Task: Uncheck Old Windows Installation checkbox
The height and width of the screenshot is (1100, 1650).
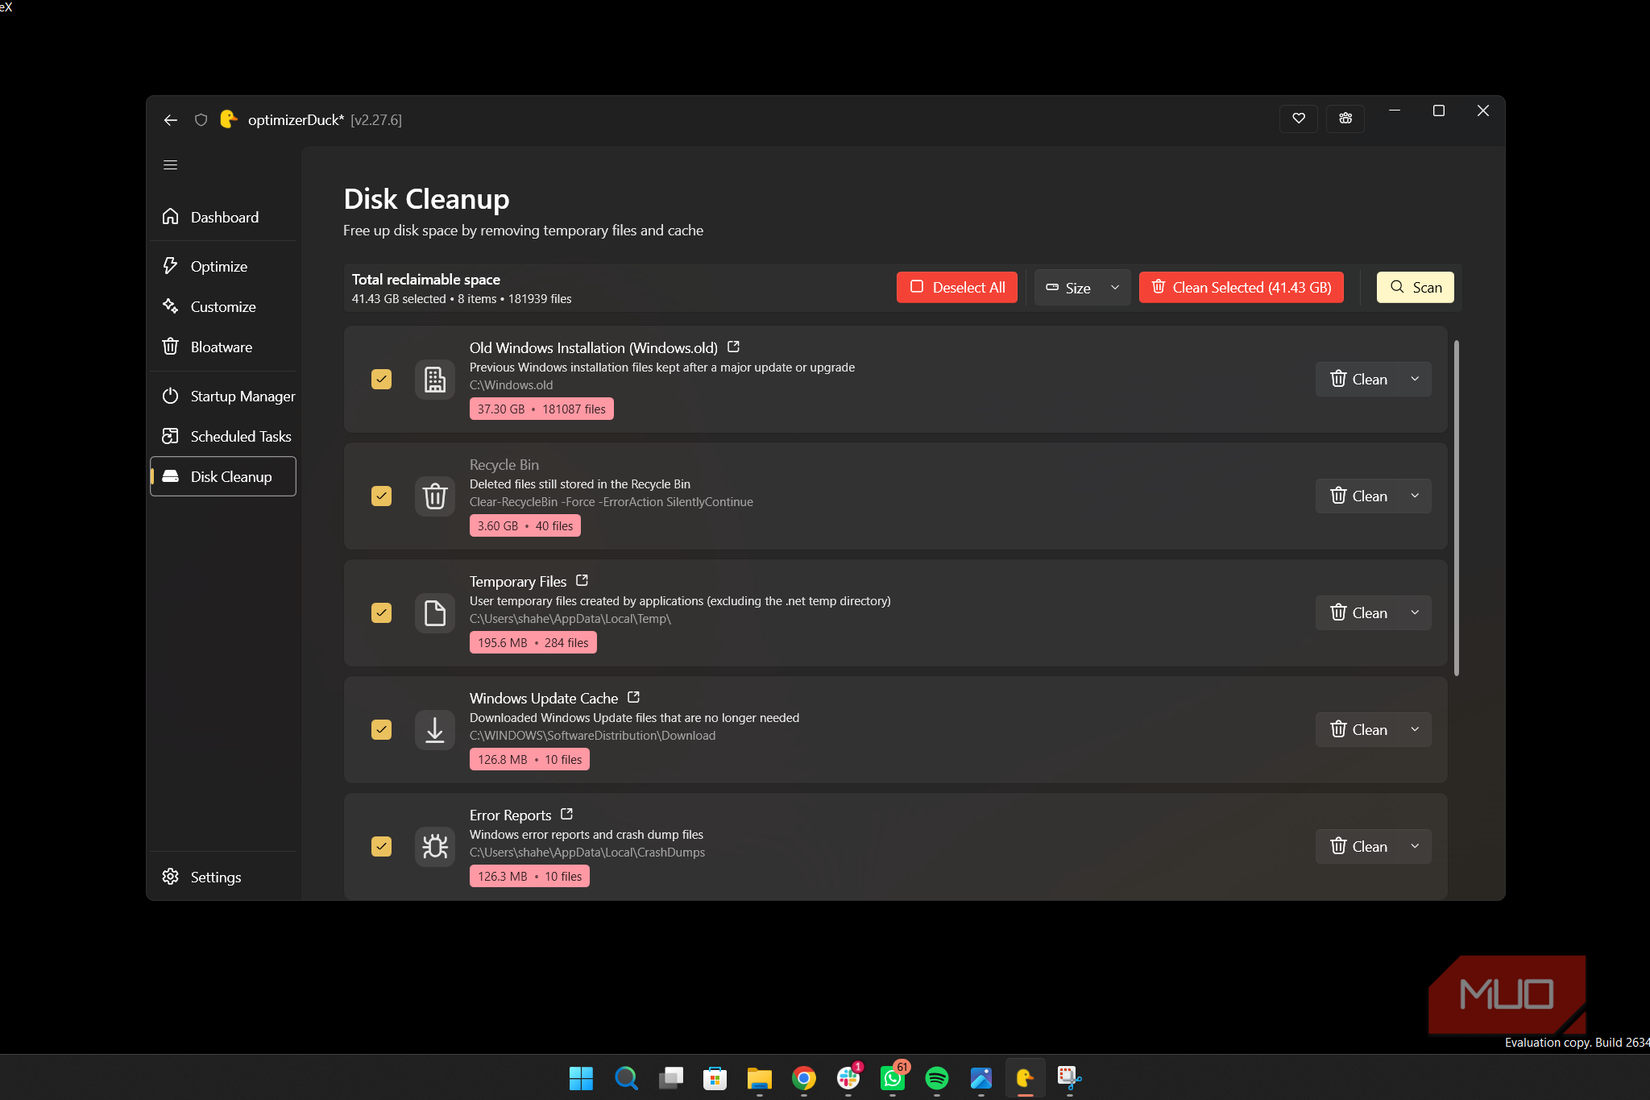Action: coord(381,379)
